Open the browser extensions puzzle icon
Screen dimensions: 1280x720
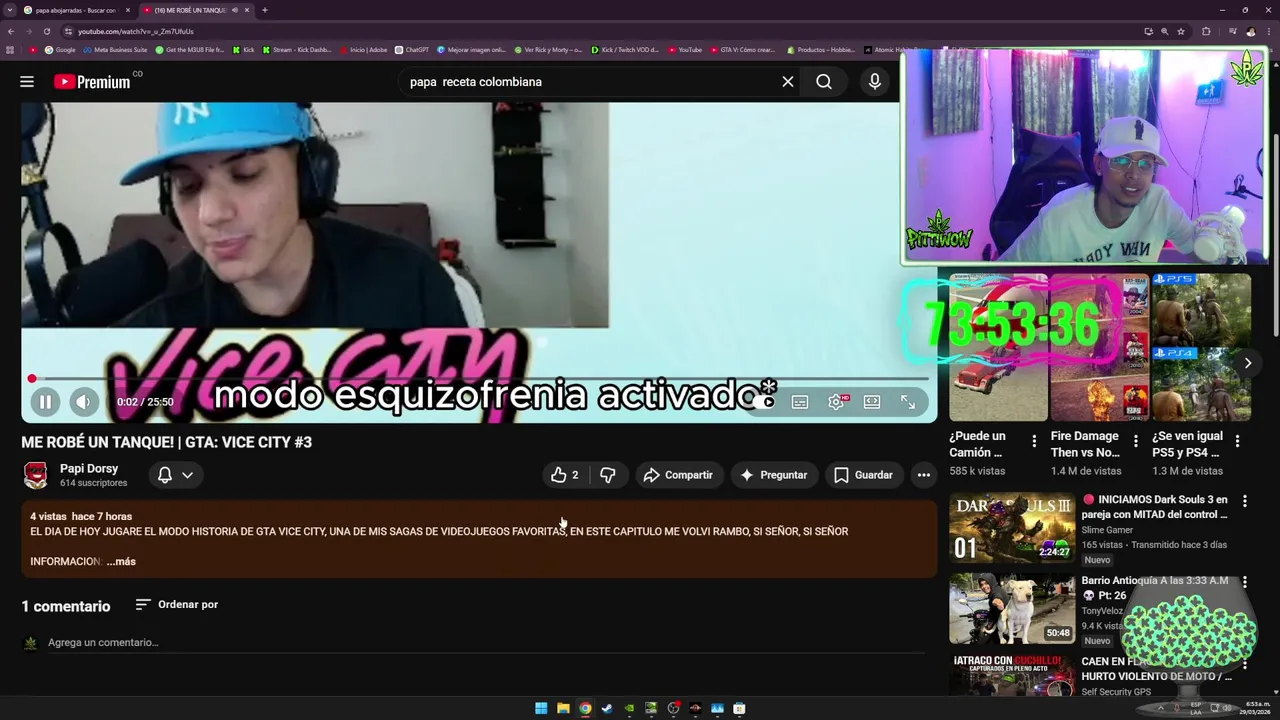click(1206, 31)
